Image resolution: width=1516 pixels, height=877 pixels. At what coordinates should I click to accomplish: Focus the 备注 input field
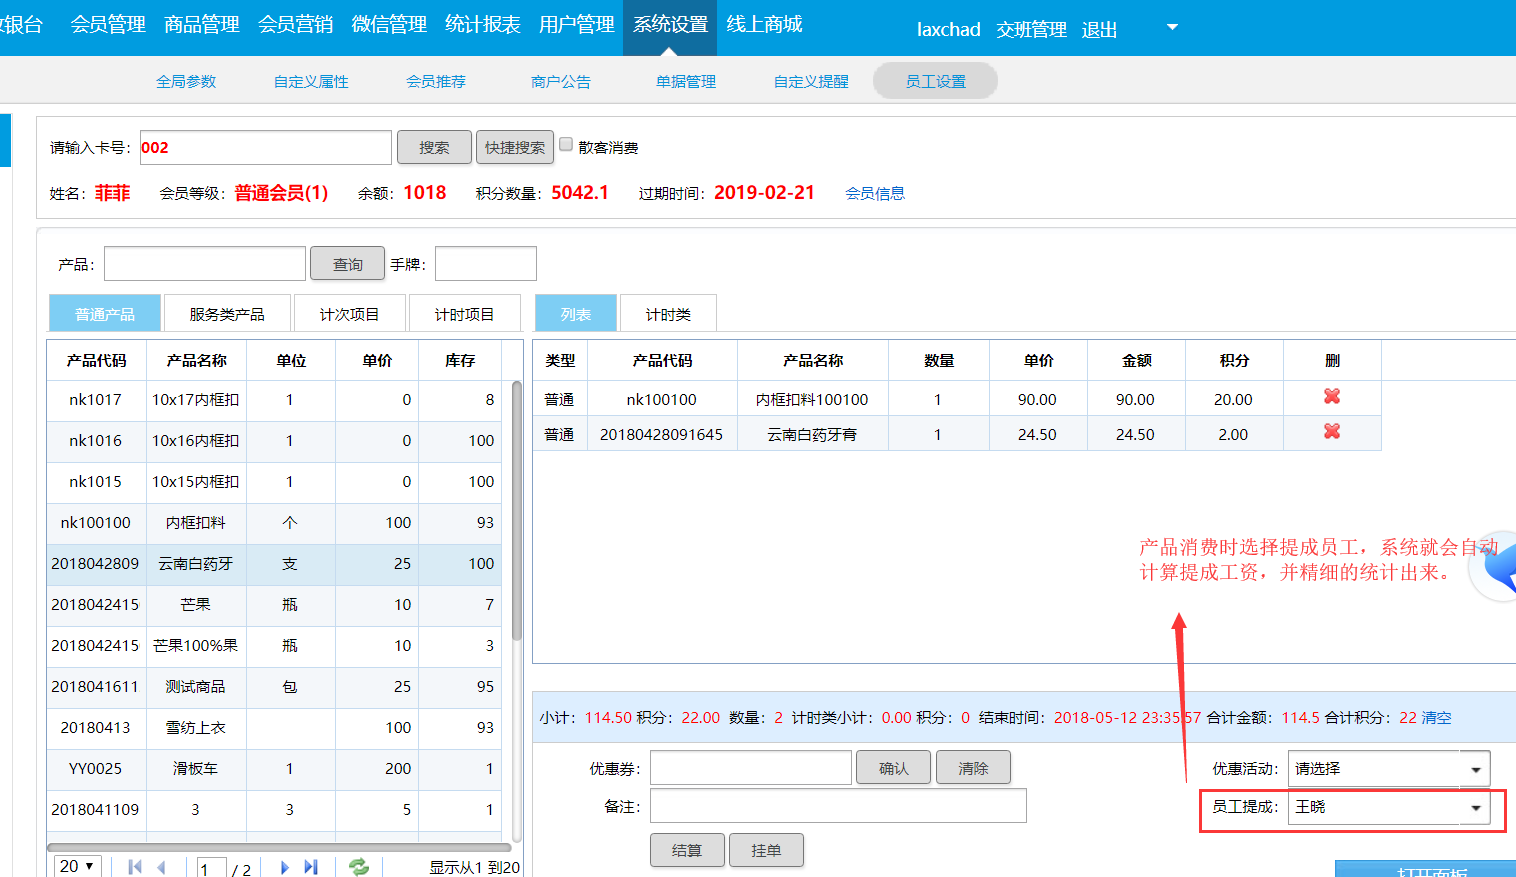coord(838,806)
